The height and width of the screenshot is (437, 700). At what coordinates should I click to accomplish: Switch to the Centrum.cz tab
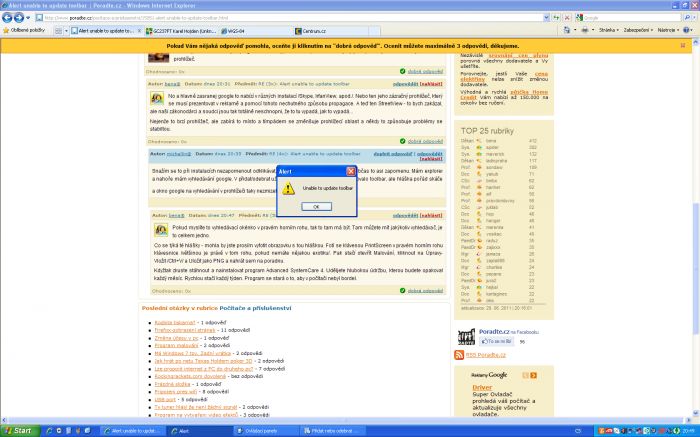pyautogui.click(x=330, y=31)
